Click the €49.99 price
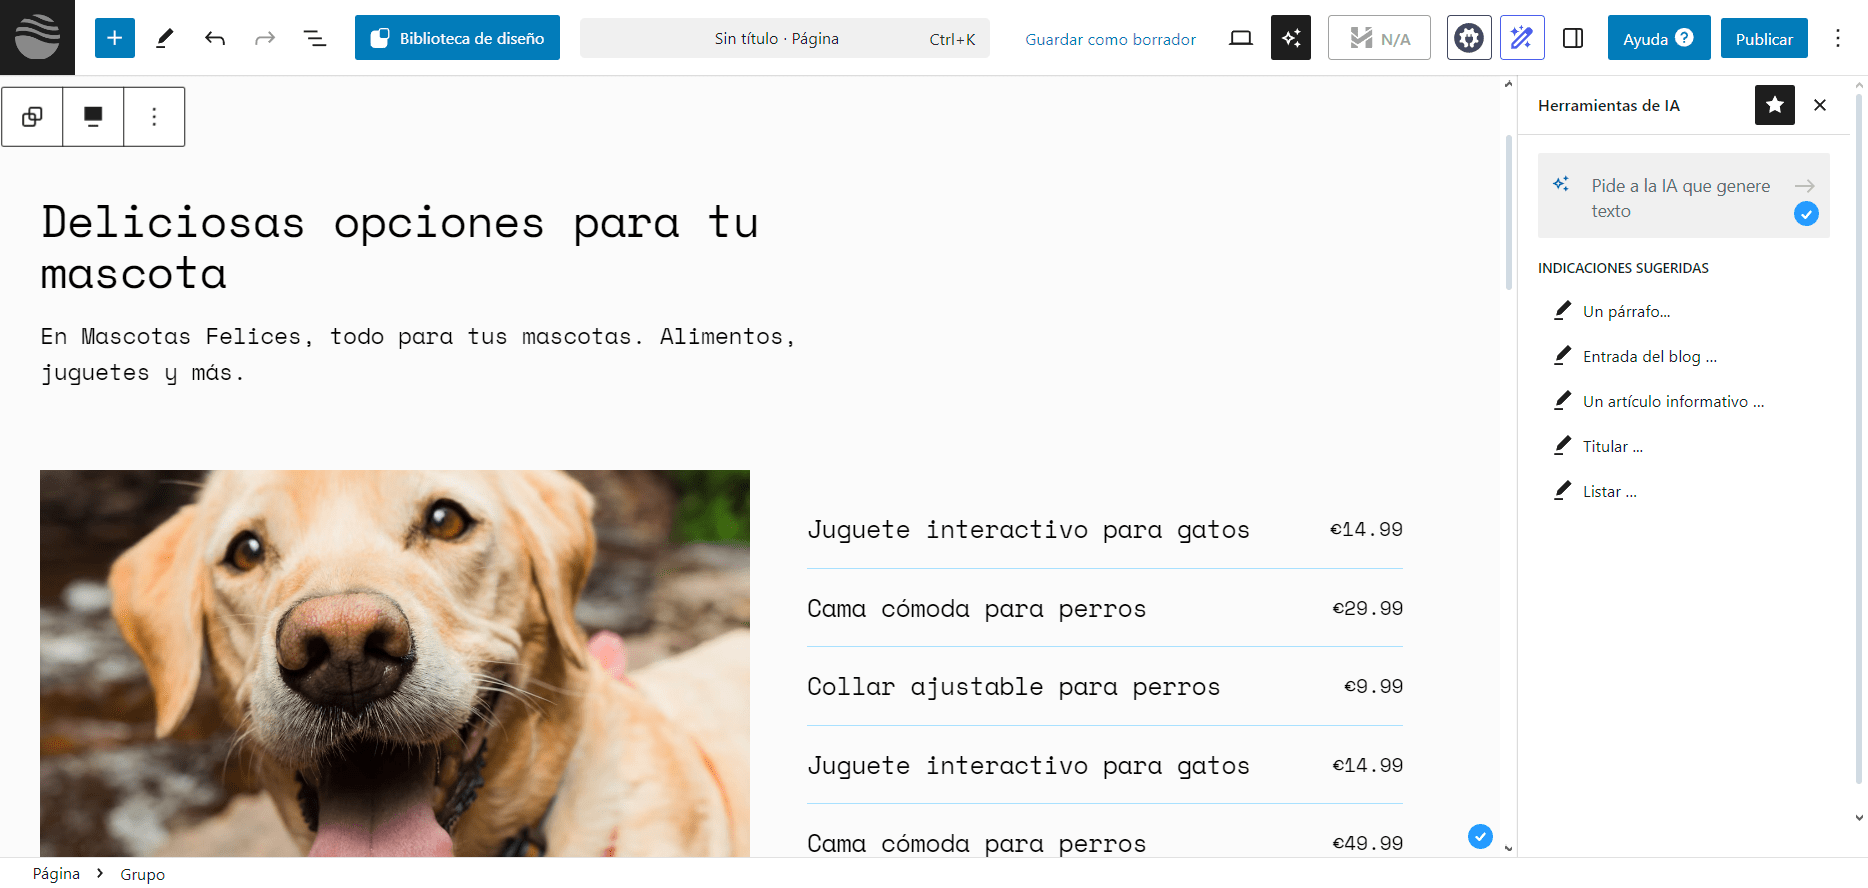This screenshot has height=888, width=1868. pyautogui.click(x=1367, y=843)
